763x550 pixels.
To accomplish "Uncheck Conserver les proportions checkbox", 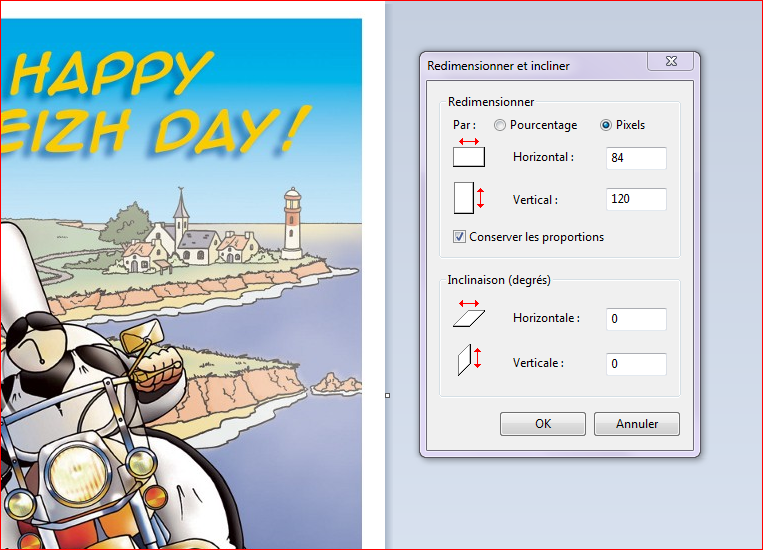I will 459,237.
